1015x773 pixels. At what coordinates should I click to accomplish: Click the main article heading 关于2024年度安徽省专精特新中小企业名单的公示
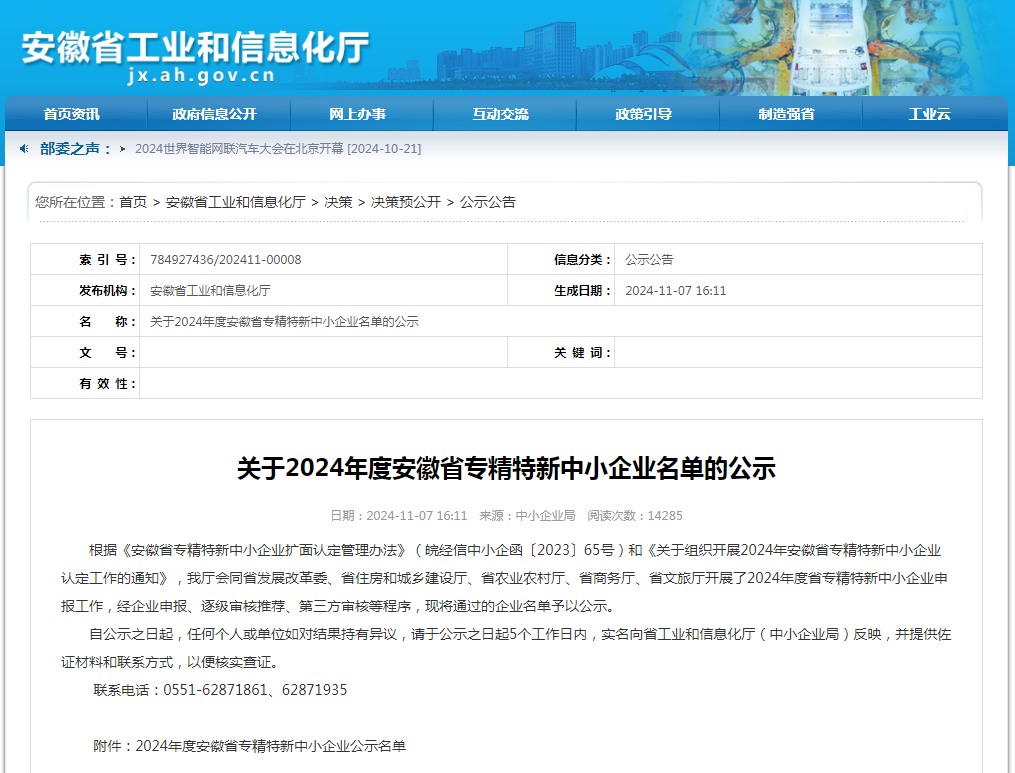click(x=506, y=468)
